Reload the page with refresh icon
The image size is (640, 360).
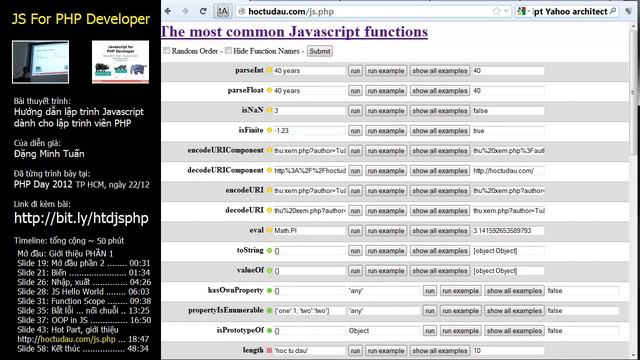[203, 11]
